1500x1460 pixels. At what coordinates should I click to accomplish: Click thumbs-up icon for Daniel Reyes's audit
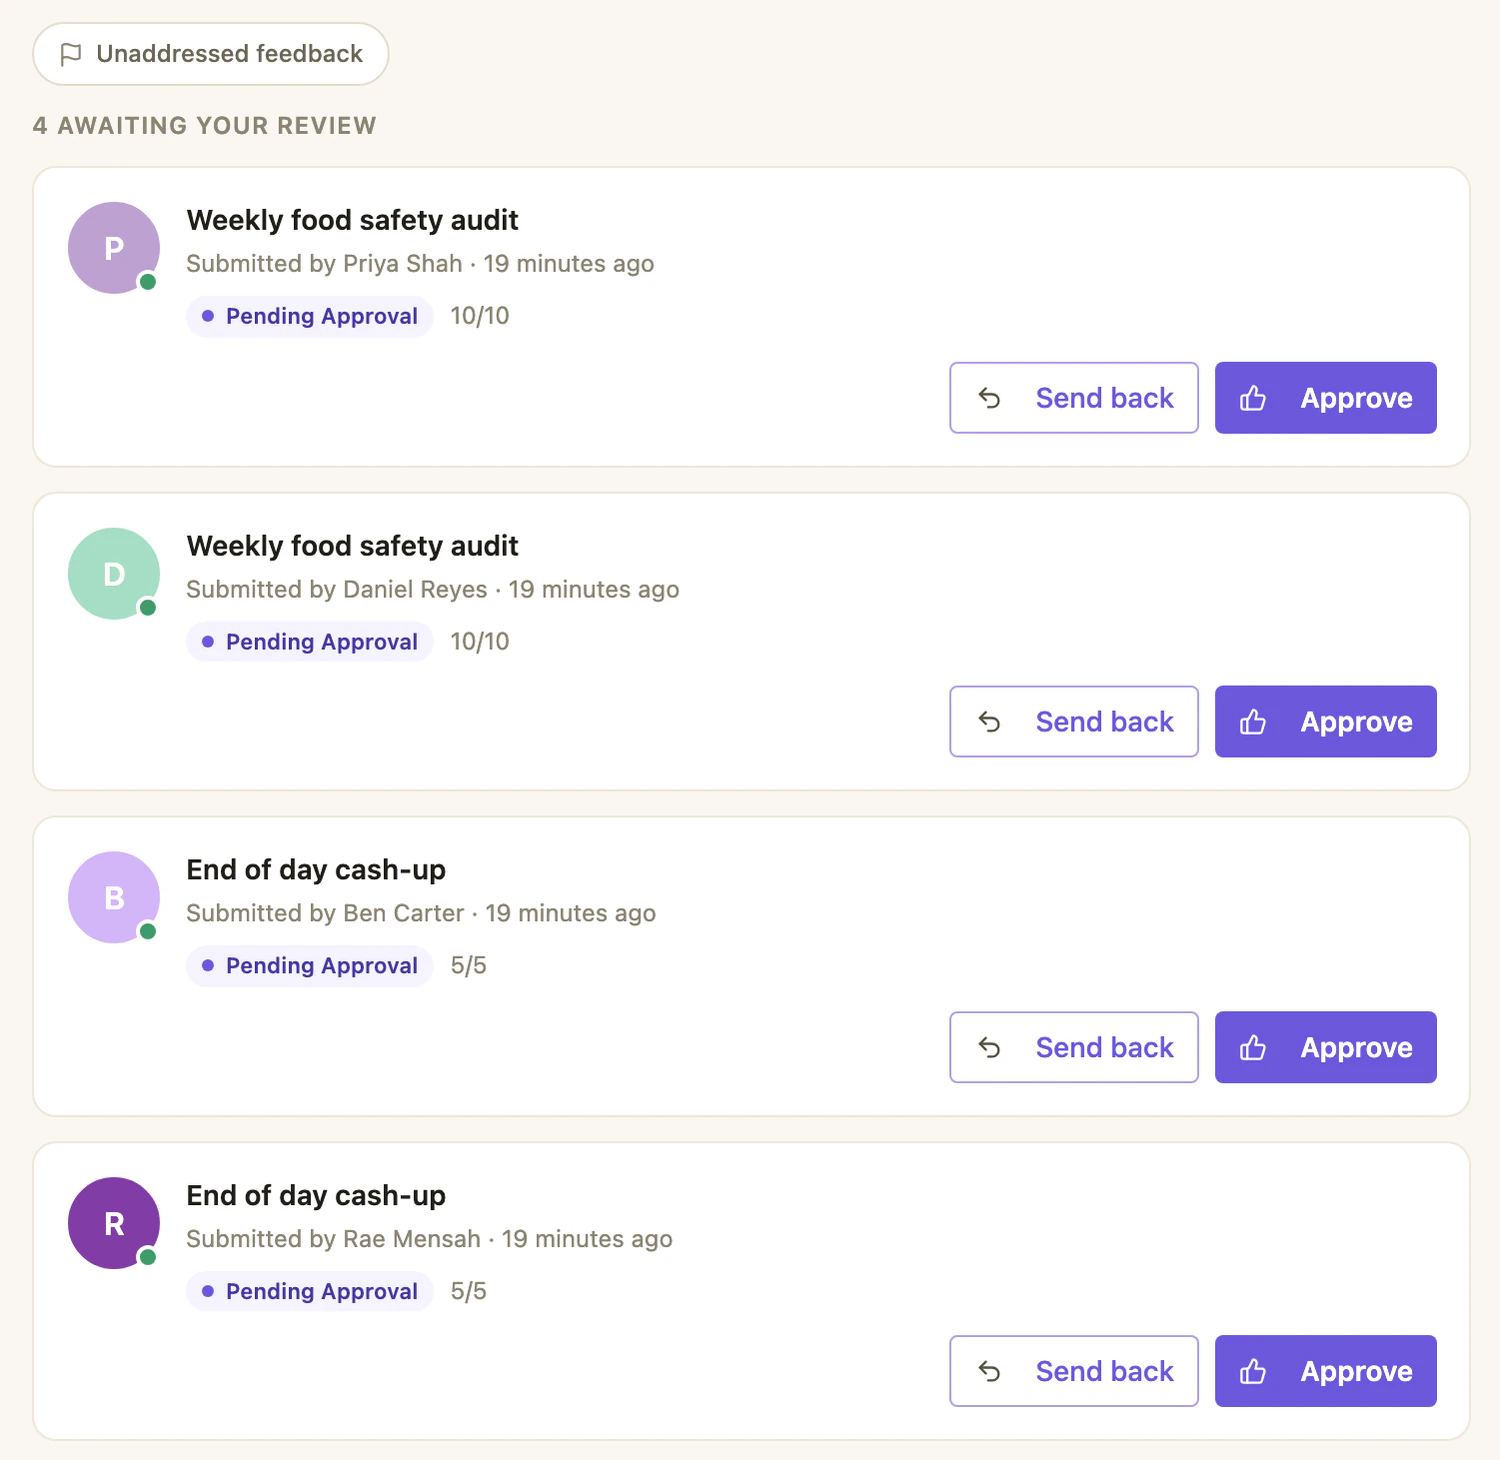[1253, 722]
